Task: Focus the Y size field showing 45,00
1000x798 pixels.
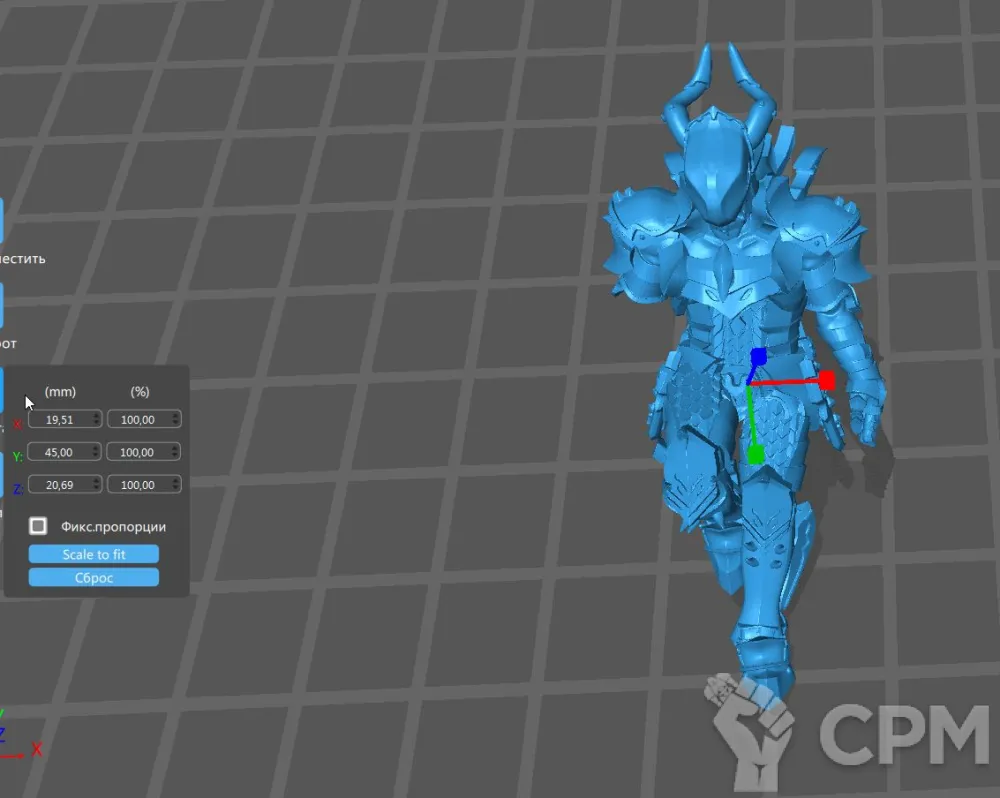Action: (60, 453)
